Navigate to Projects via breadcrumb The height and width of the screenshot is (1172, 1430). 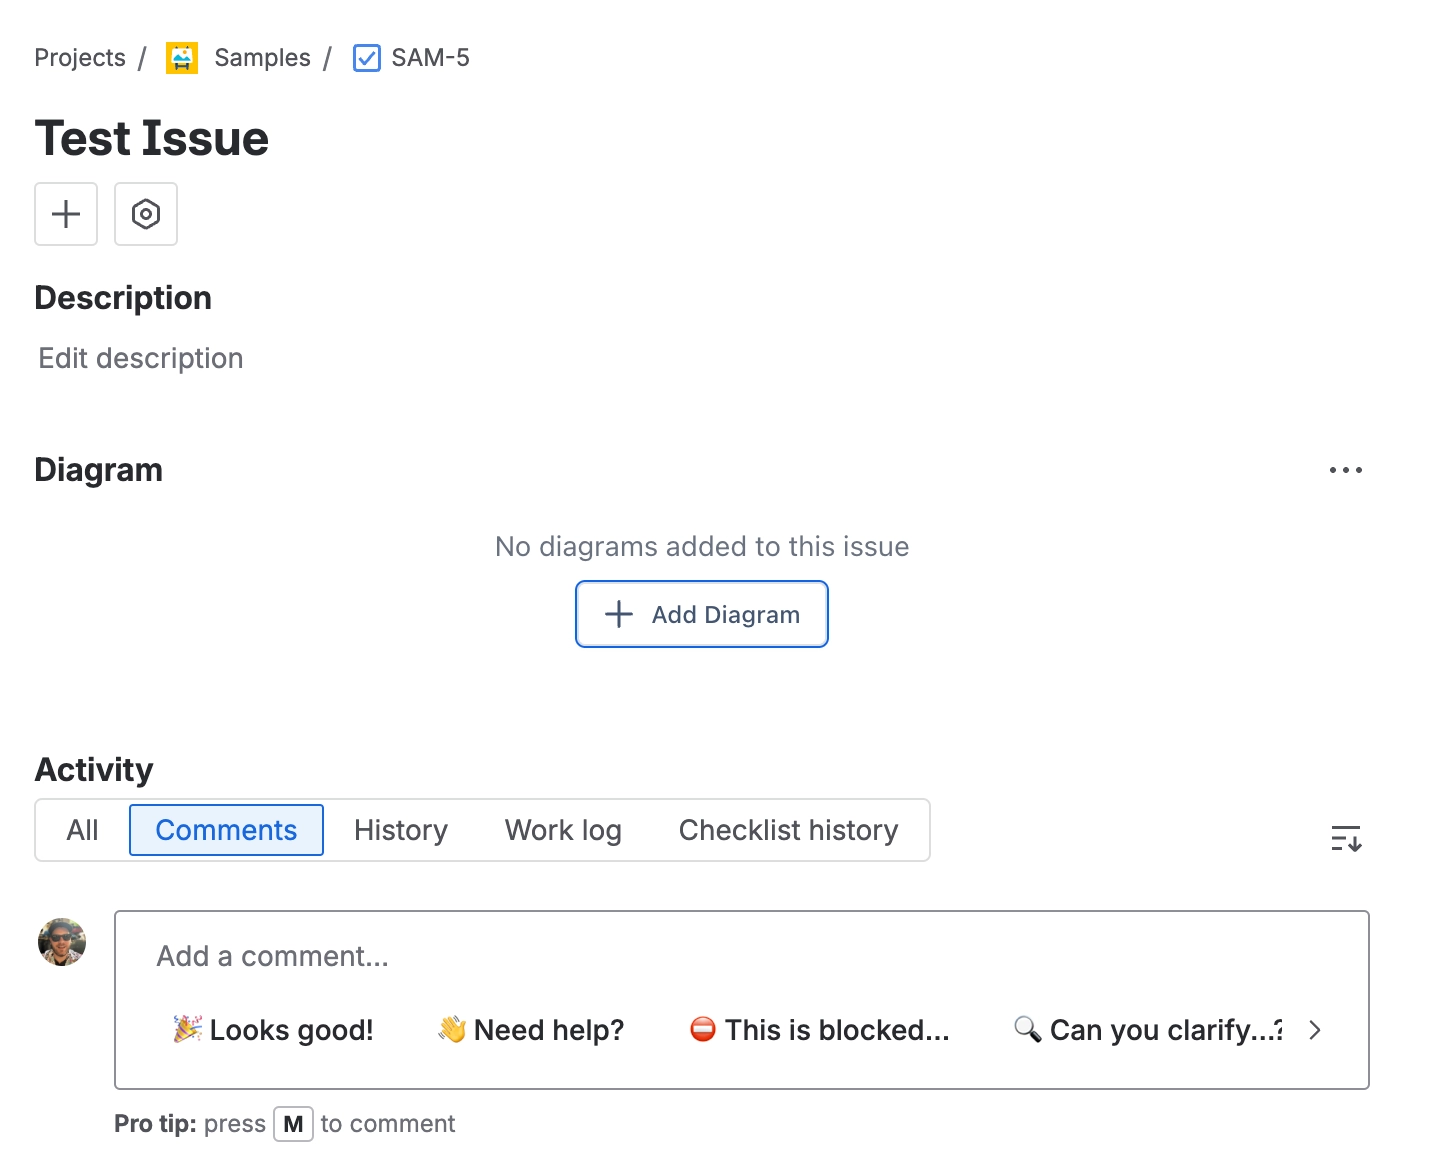(79, 57)
